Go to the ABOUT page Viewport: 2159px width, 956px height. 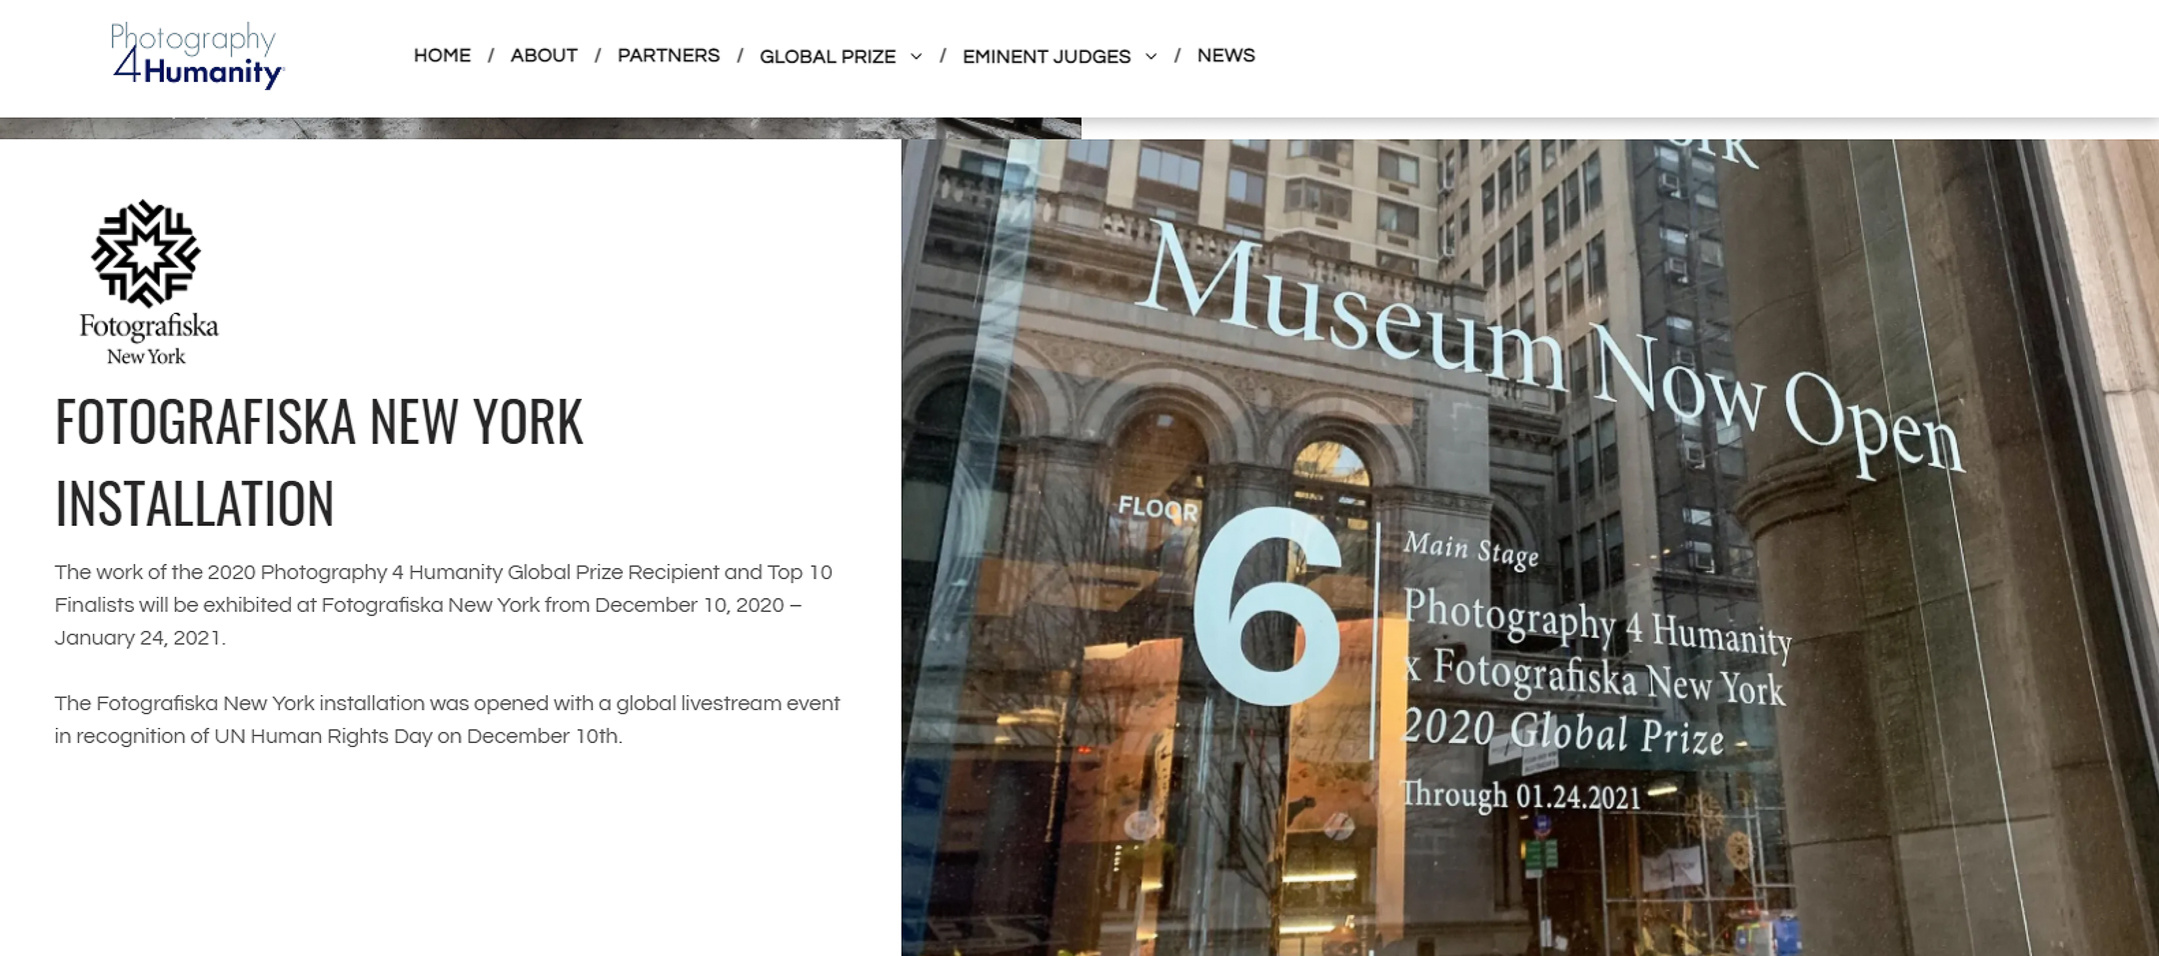pyautogui.click(x=544, y=56)
